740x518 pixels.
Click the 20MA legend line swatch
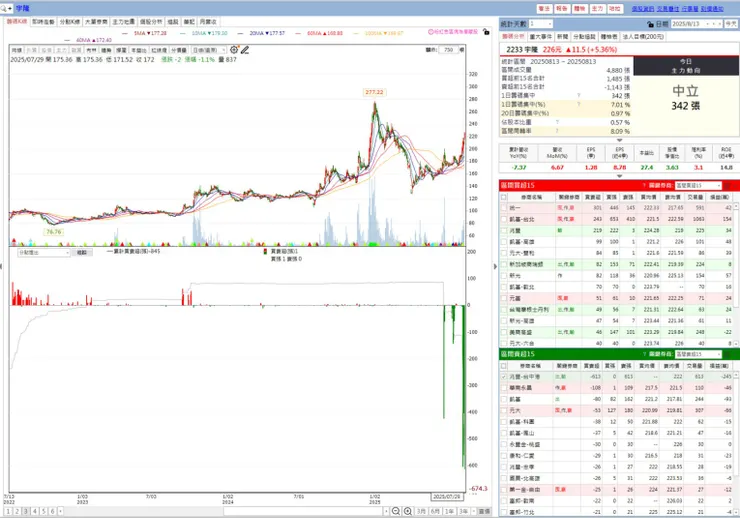pyautogui.click(x=241, y=33)
